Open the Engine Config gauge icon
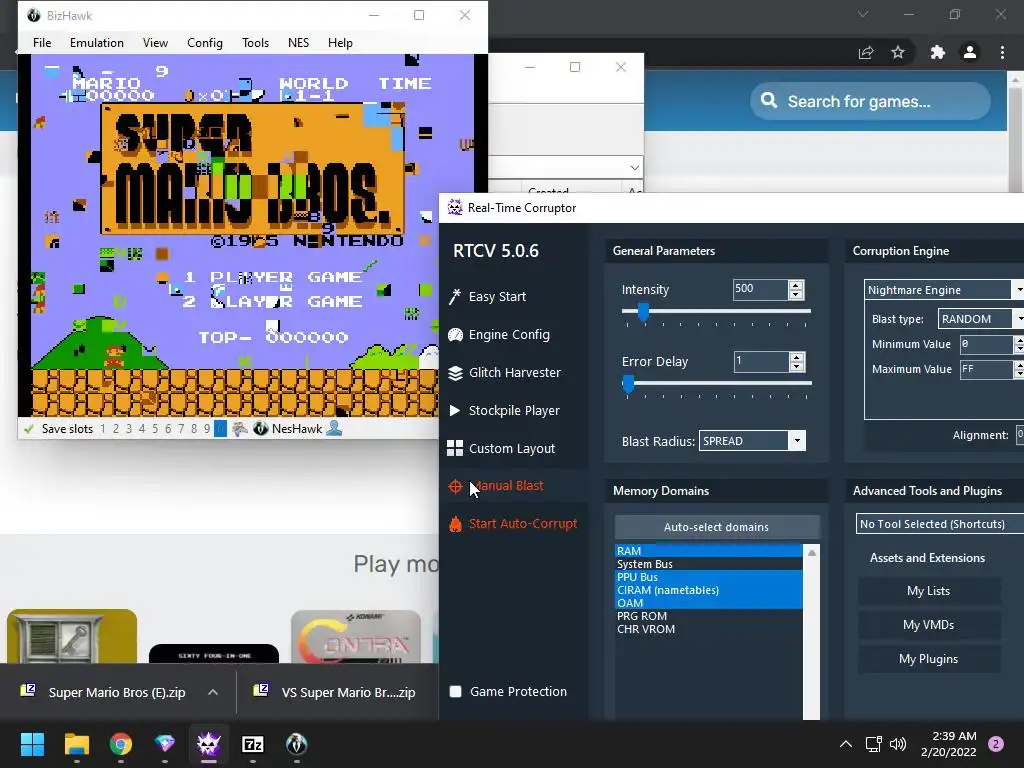1024x768 pixels. [x=455, y=334]
